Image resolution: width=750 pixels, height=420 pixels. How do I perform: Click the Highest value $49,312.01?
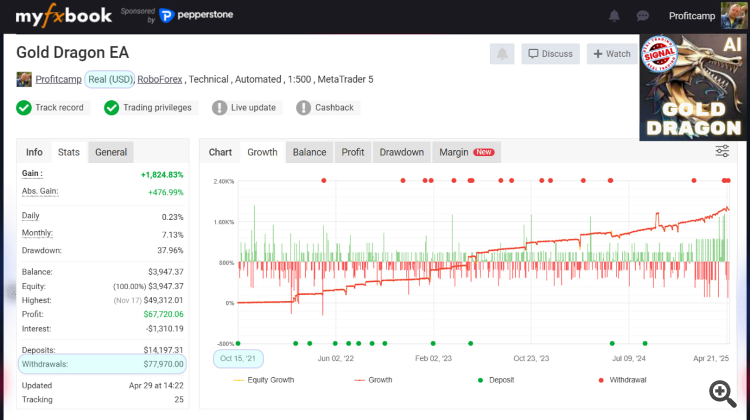(163, 300)
